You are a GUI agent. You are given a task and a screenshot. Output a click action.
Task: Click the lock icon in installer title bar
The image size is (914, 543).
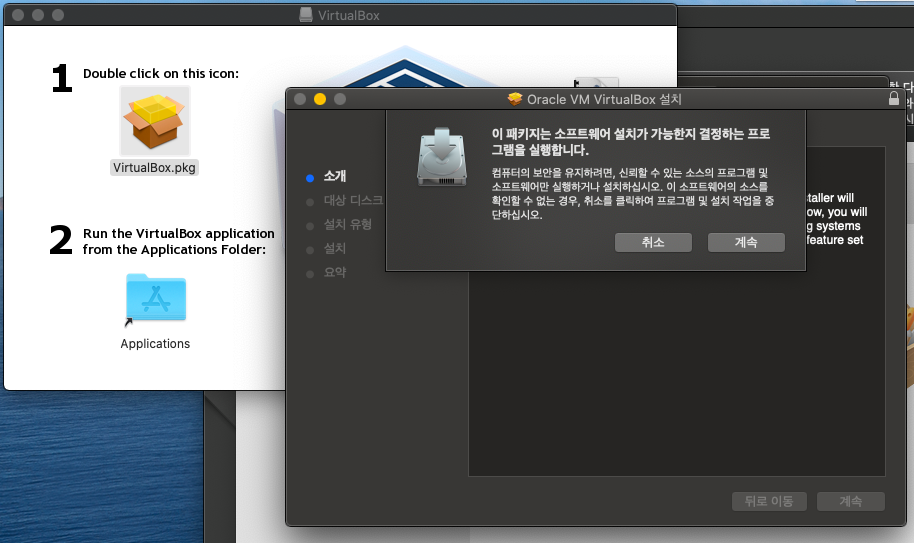click(894, 98)
